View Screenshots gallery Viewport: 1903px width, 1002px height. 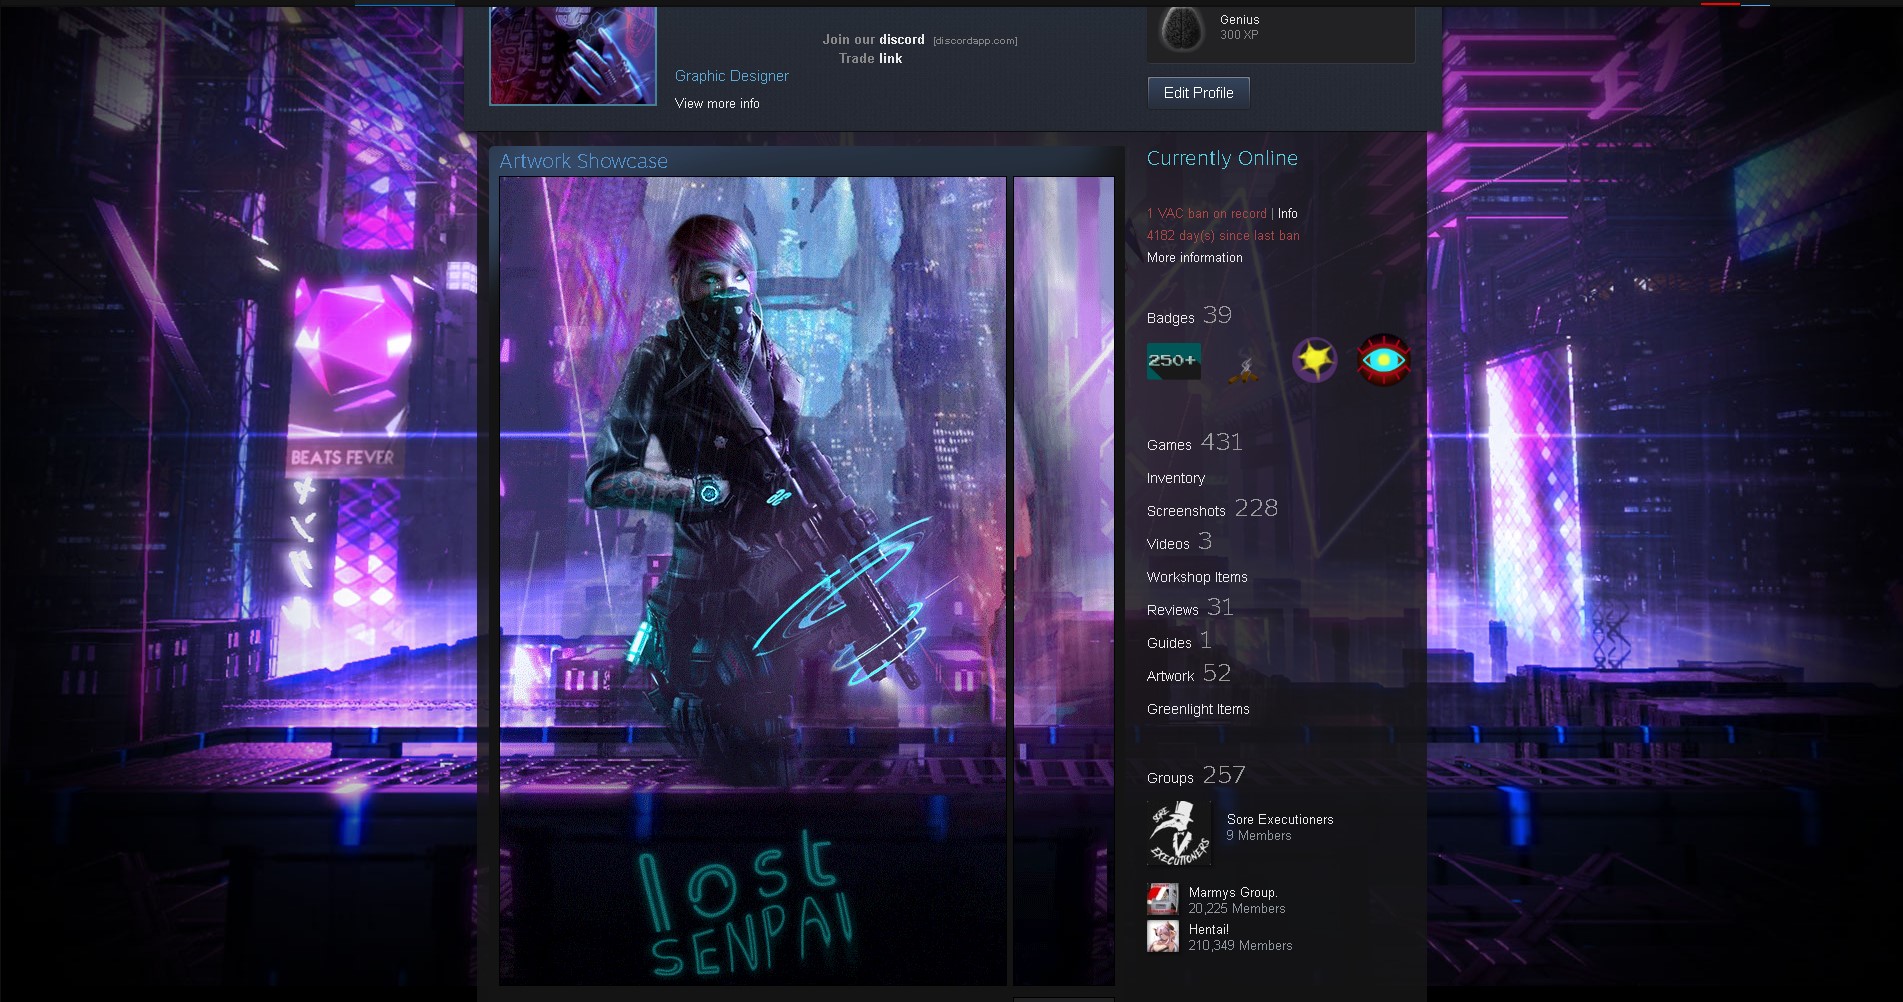[1186, 511]
